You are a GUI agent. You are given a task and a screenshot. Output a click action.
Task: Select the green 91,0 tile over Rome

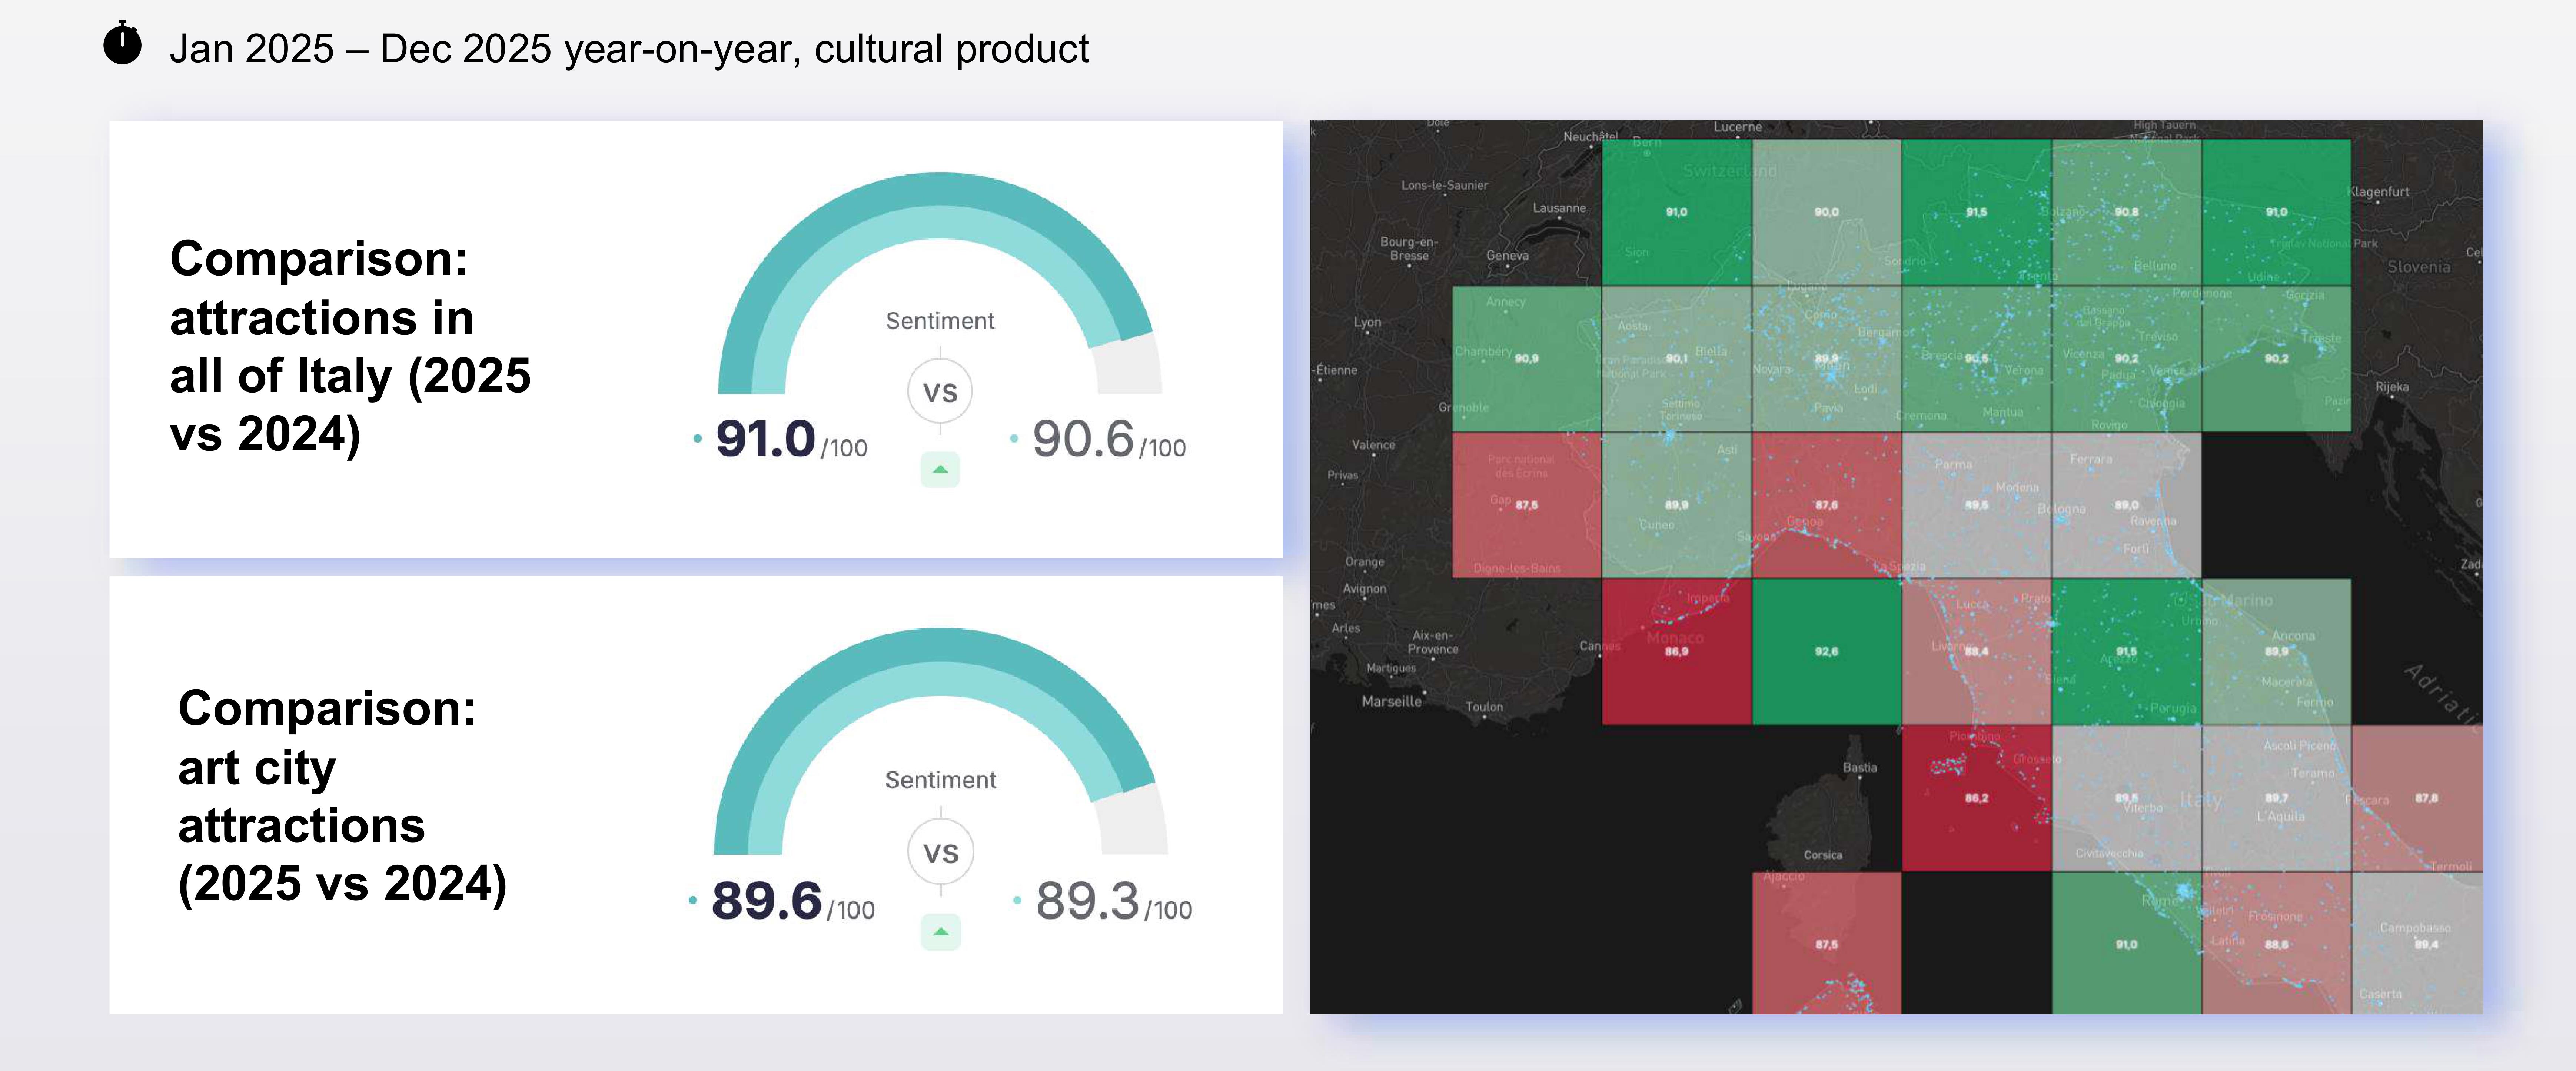point(2127,943)
